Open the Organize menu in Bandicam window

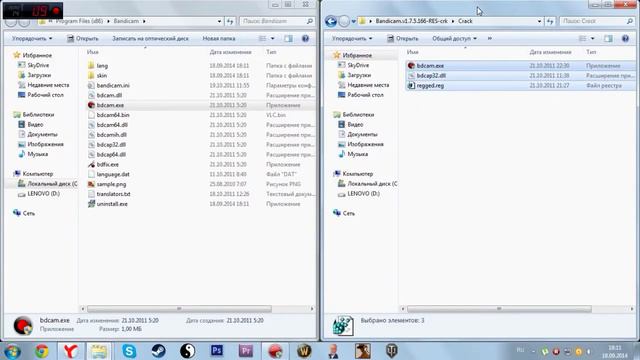(x=32, y=38)
